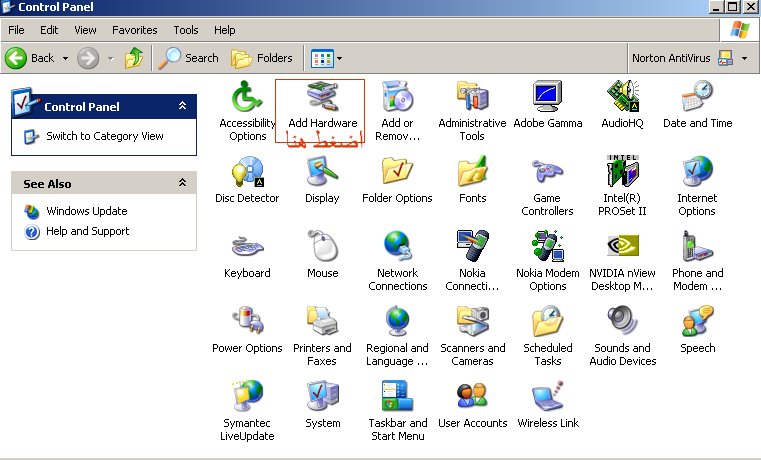Viewport: 761px width, 460px height.
Task: Open the Help menu
Action: (x=224, y=30)
